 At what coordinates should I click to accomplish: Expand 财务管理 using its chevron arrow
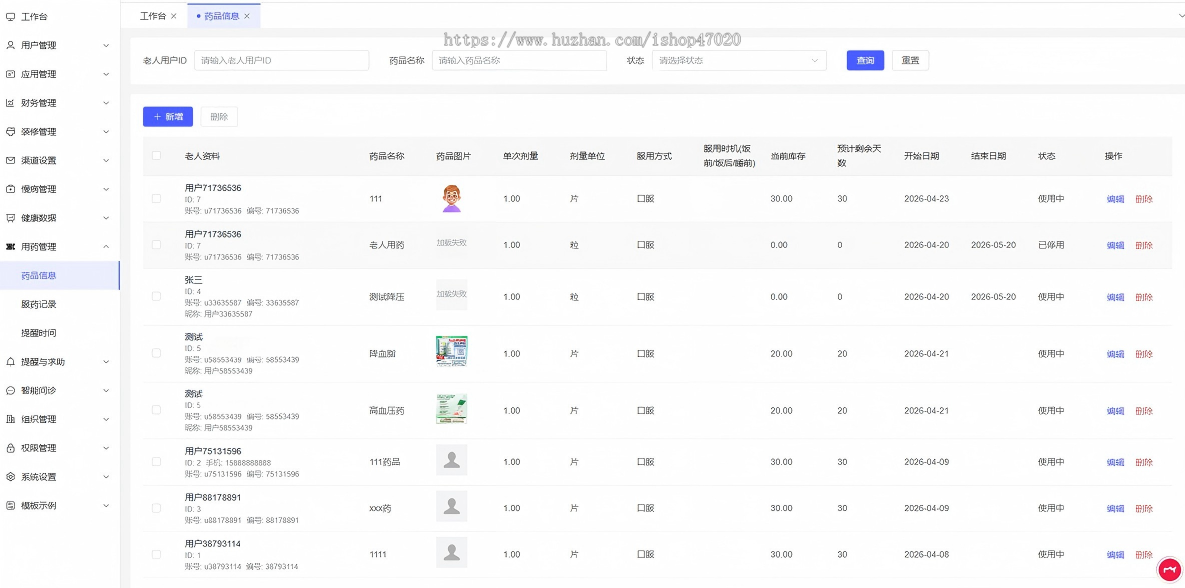pos(106,103)
